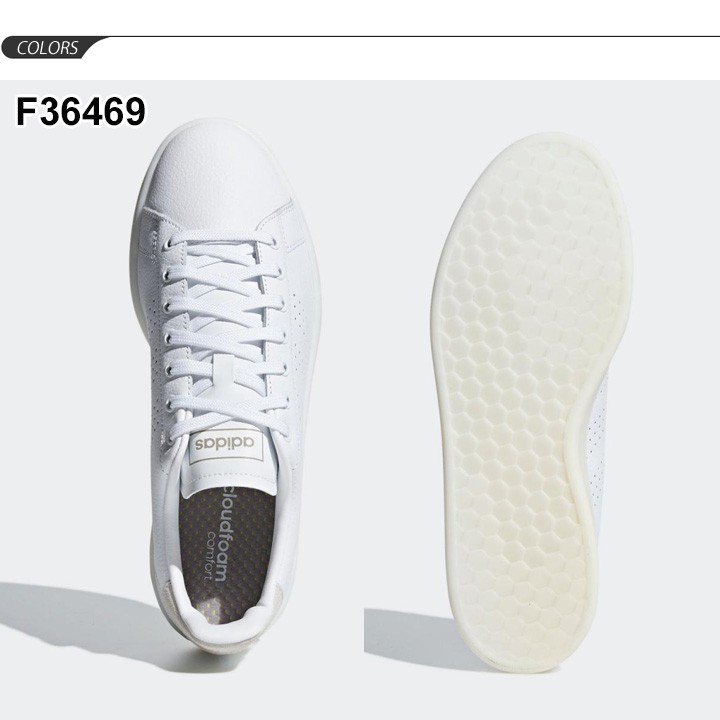Click the COLORS header label
720x720 pixels.
[x=47, y=48]
